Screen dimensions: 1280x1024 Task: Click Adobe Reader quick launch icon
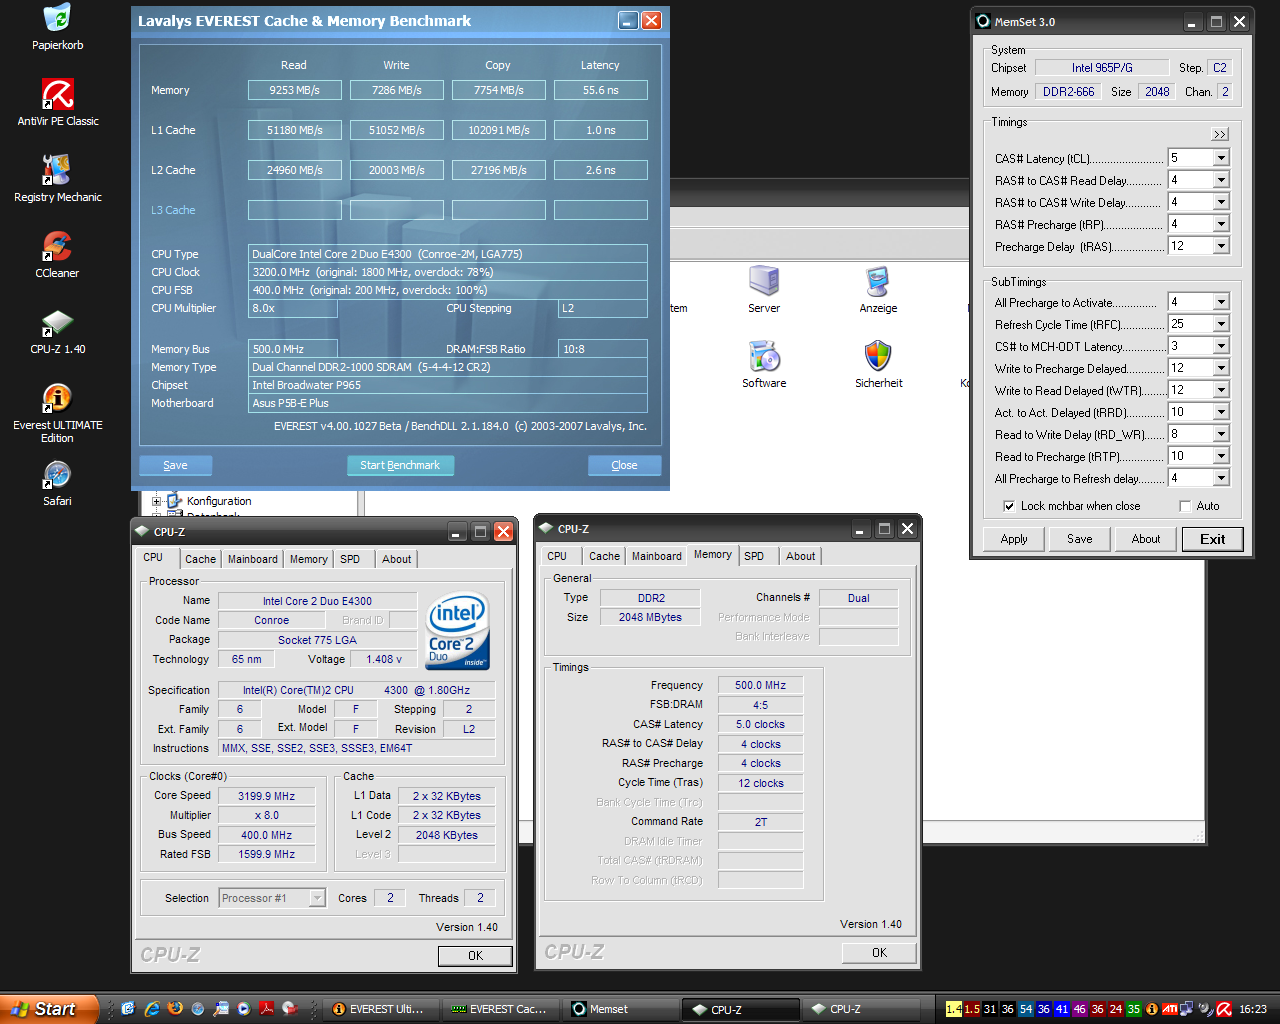(x=267, y=1009)
